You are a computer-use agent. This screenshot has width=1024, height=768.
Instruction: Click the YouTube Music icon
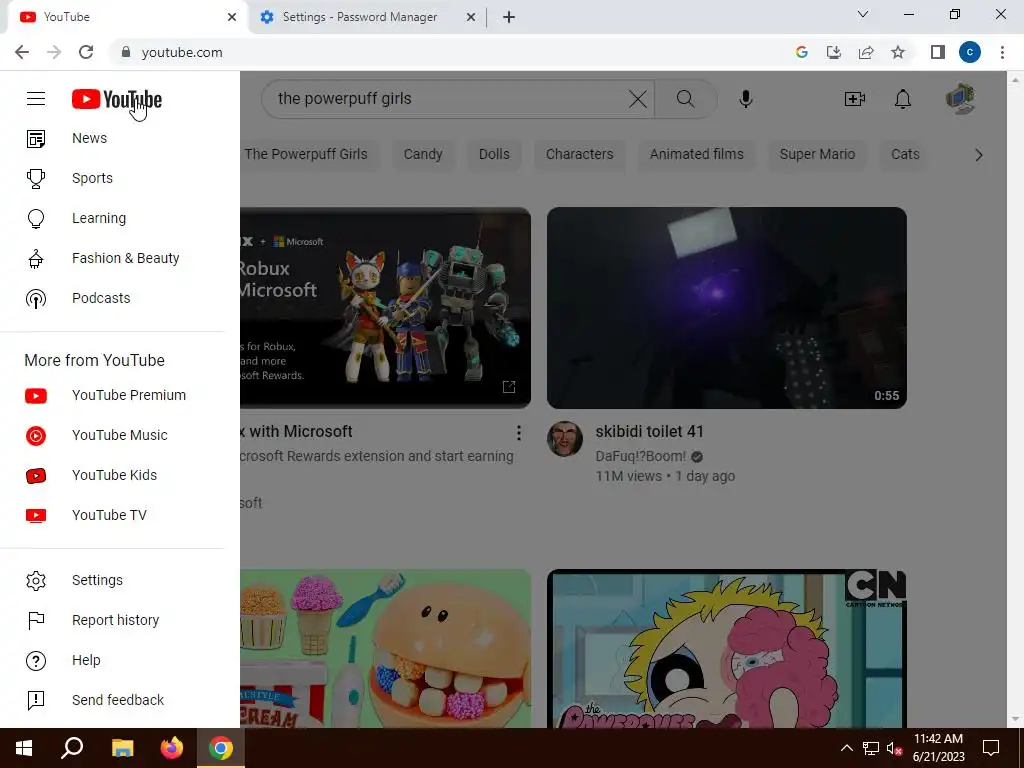[36, 436]
